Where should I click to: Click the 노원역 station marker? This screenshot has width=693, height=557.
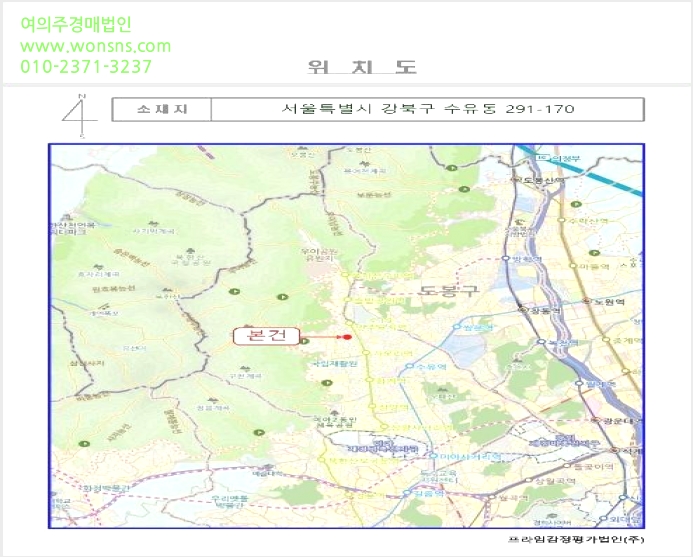pos(587,301)
